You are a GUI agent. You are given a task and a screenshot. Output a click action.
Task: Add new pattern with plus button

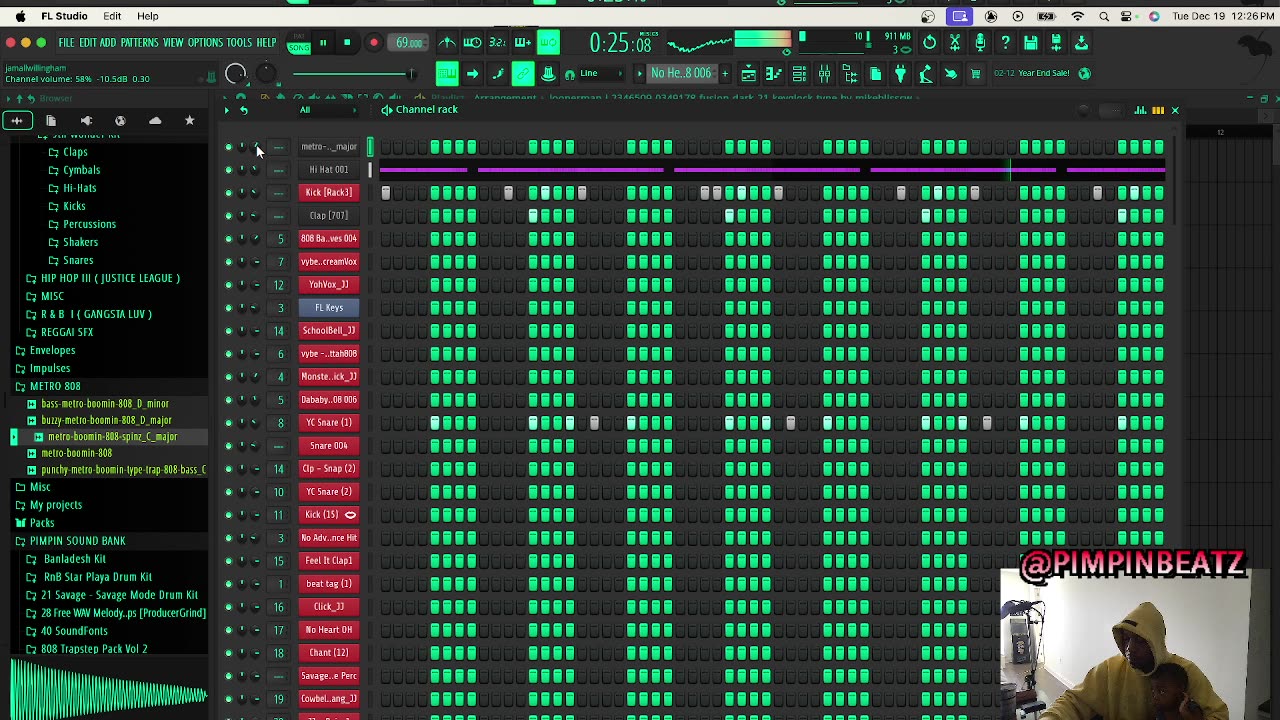723,73
